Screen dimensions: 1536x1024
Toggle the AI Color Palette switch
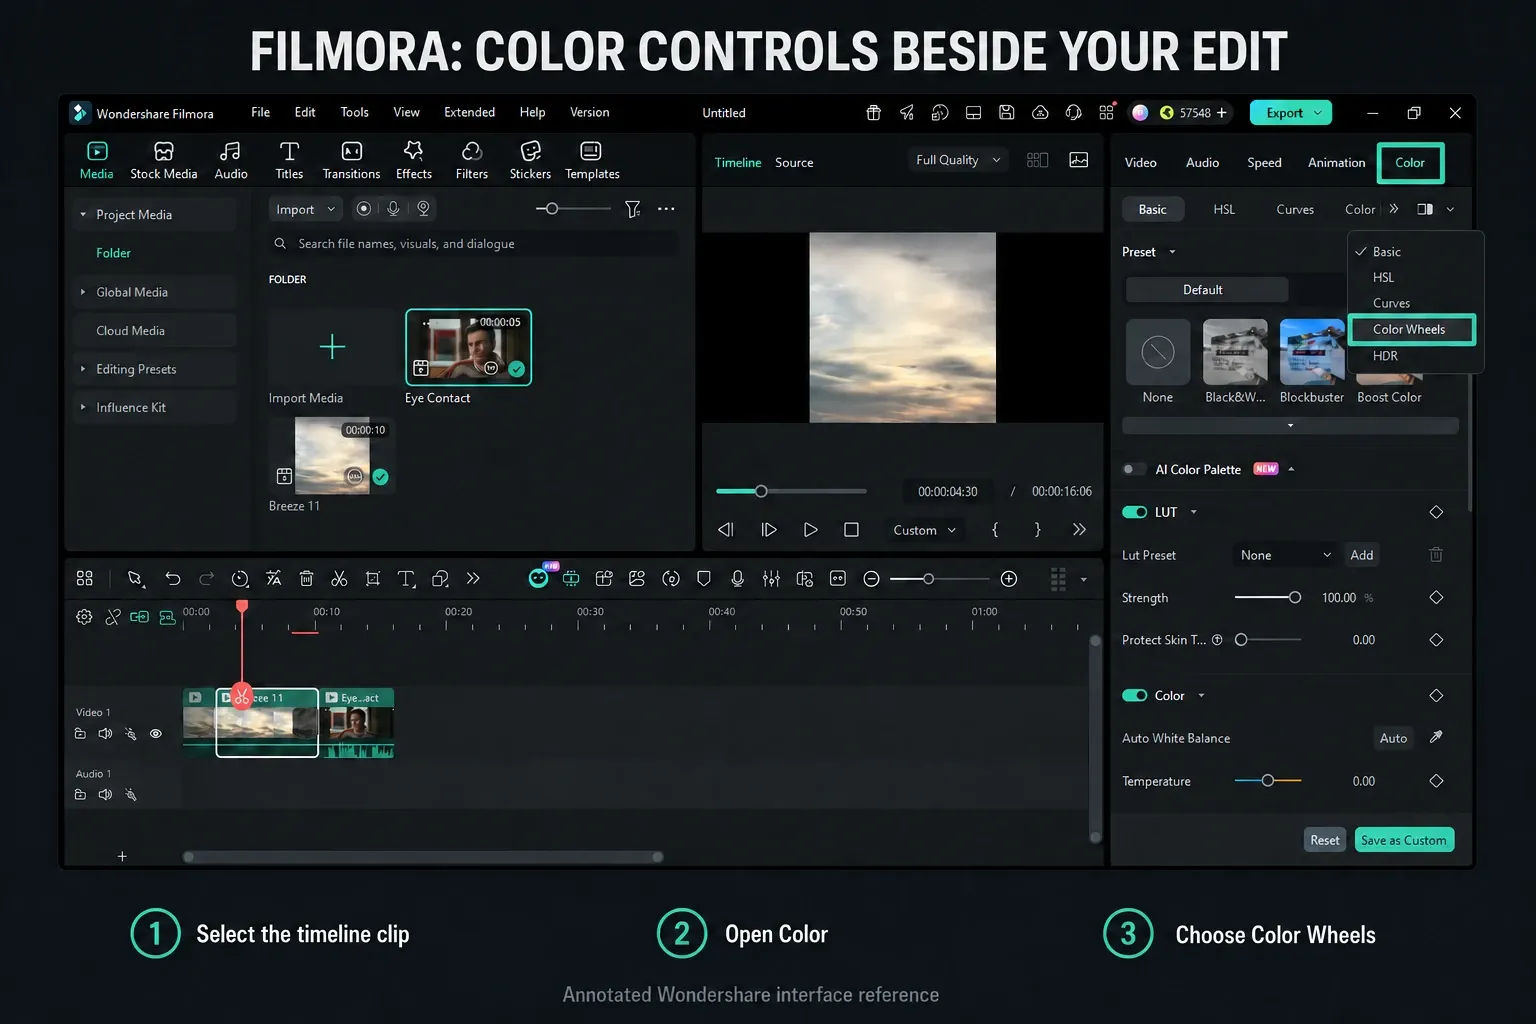click(x=1134, y=469)
